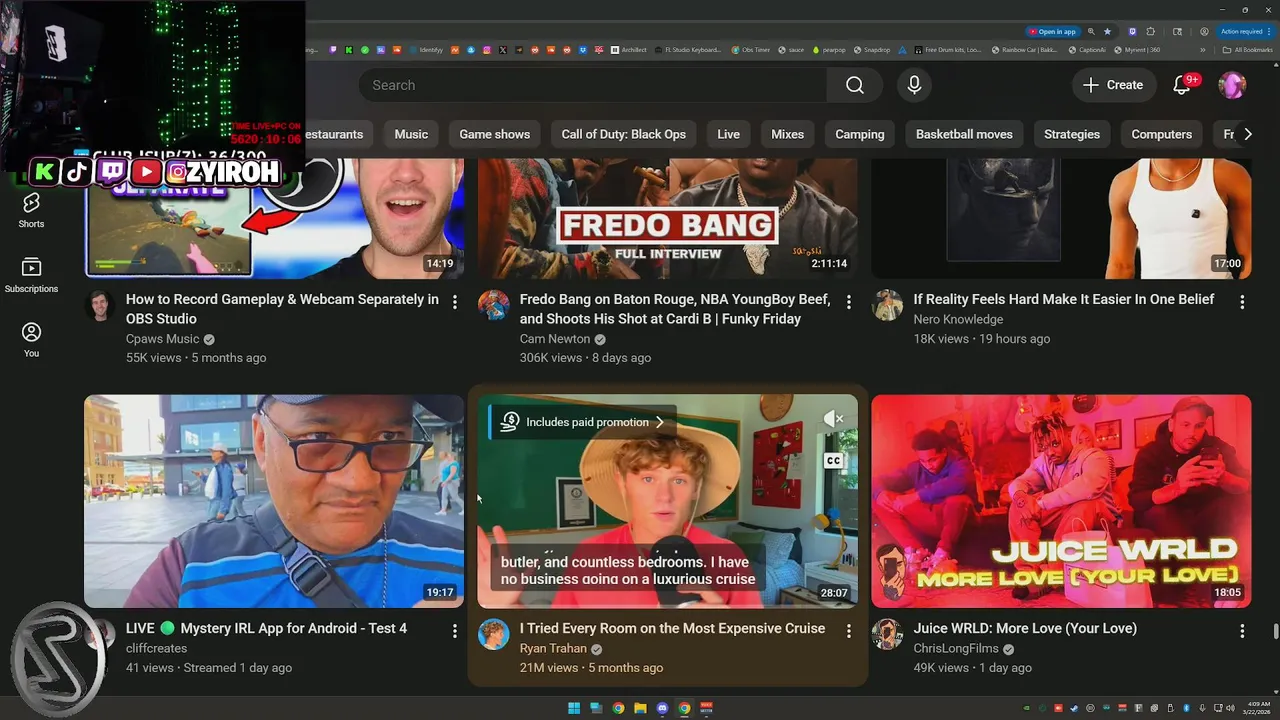Open account avatar menu

(x=1232, y=85)
